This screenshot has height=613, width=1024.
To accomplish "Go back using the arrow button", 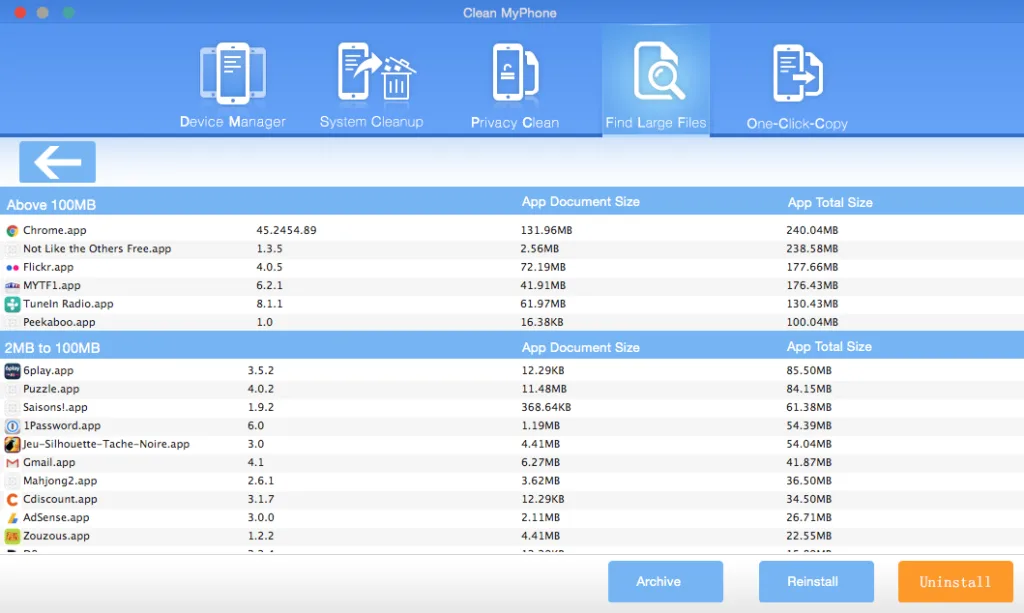I will (x=57, y=162).
